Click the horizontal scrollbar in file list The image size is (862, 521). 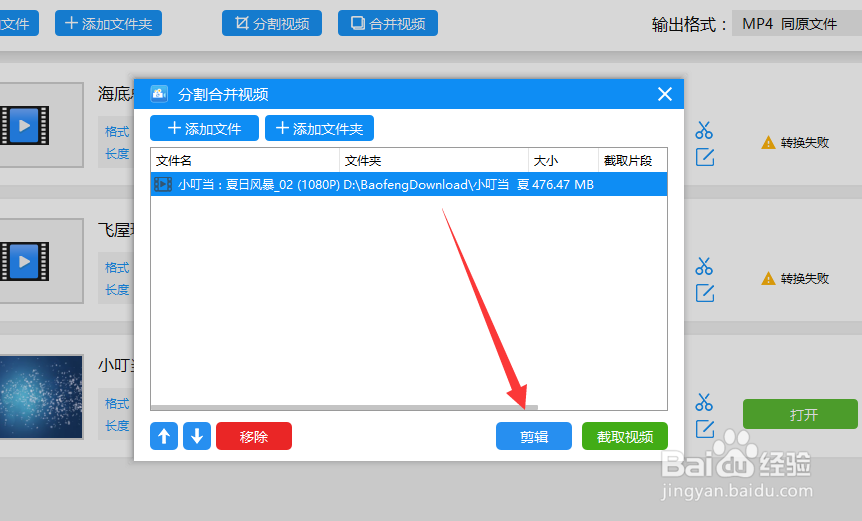click(x=344, y=407)
